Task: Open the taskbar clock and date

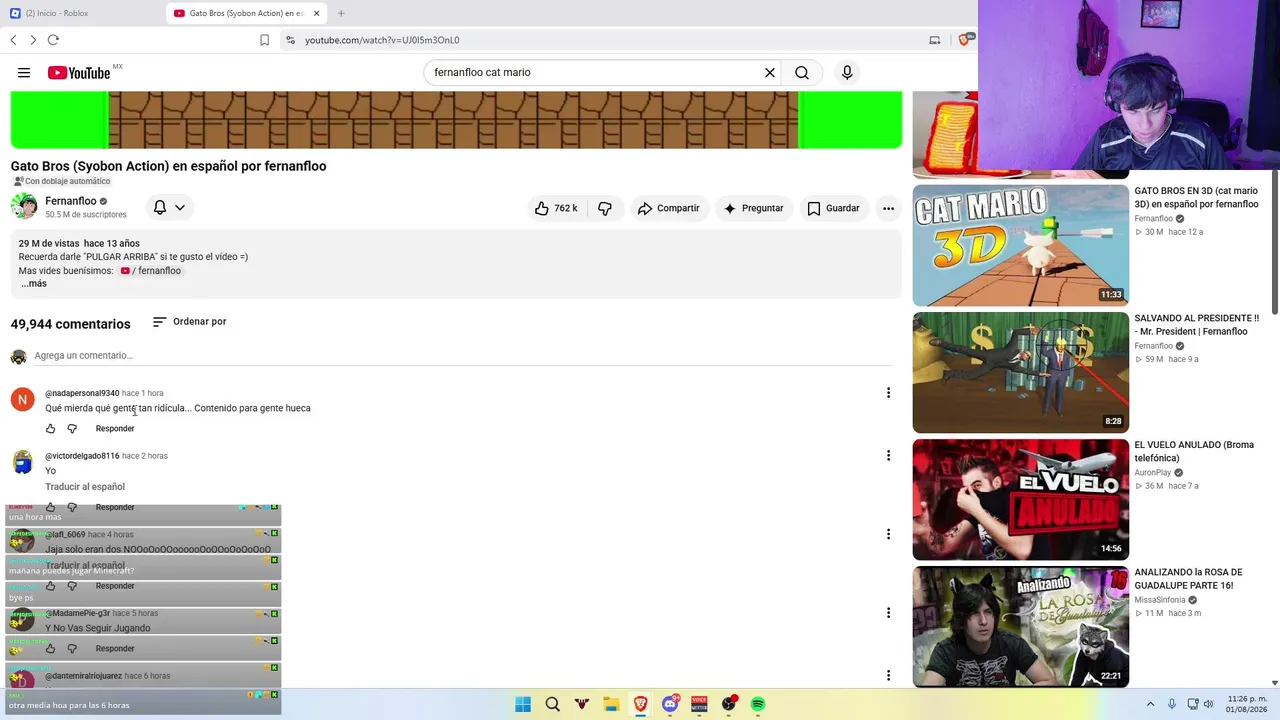Action: pos(1247,704)
